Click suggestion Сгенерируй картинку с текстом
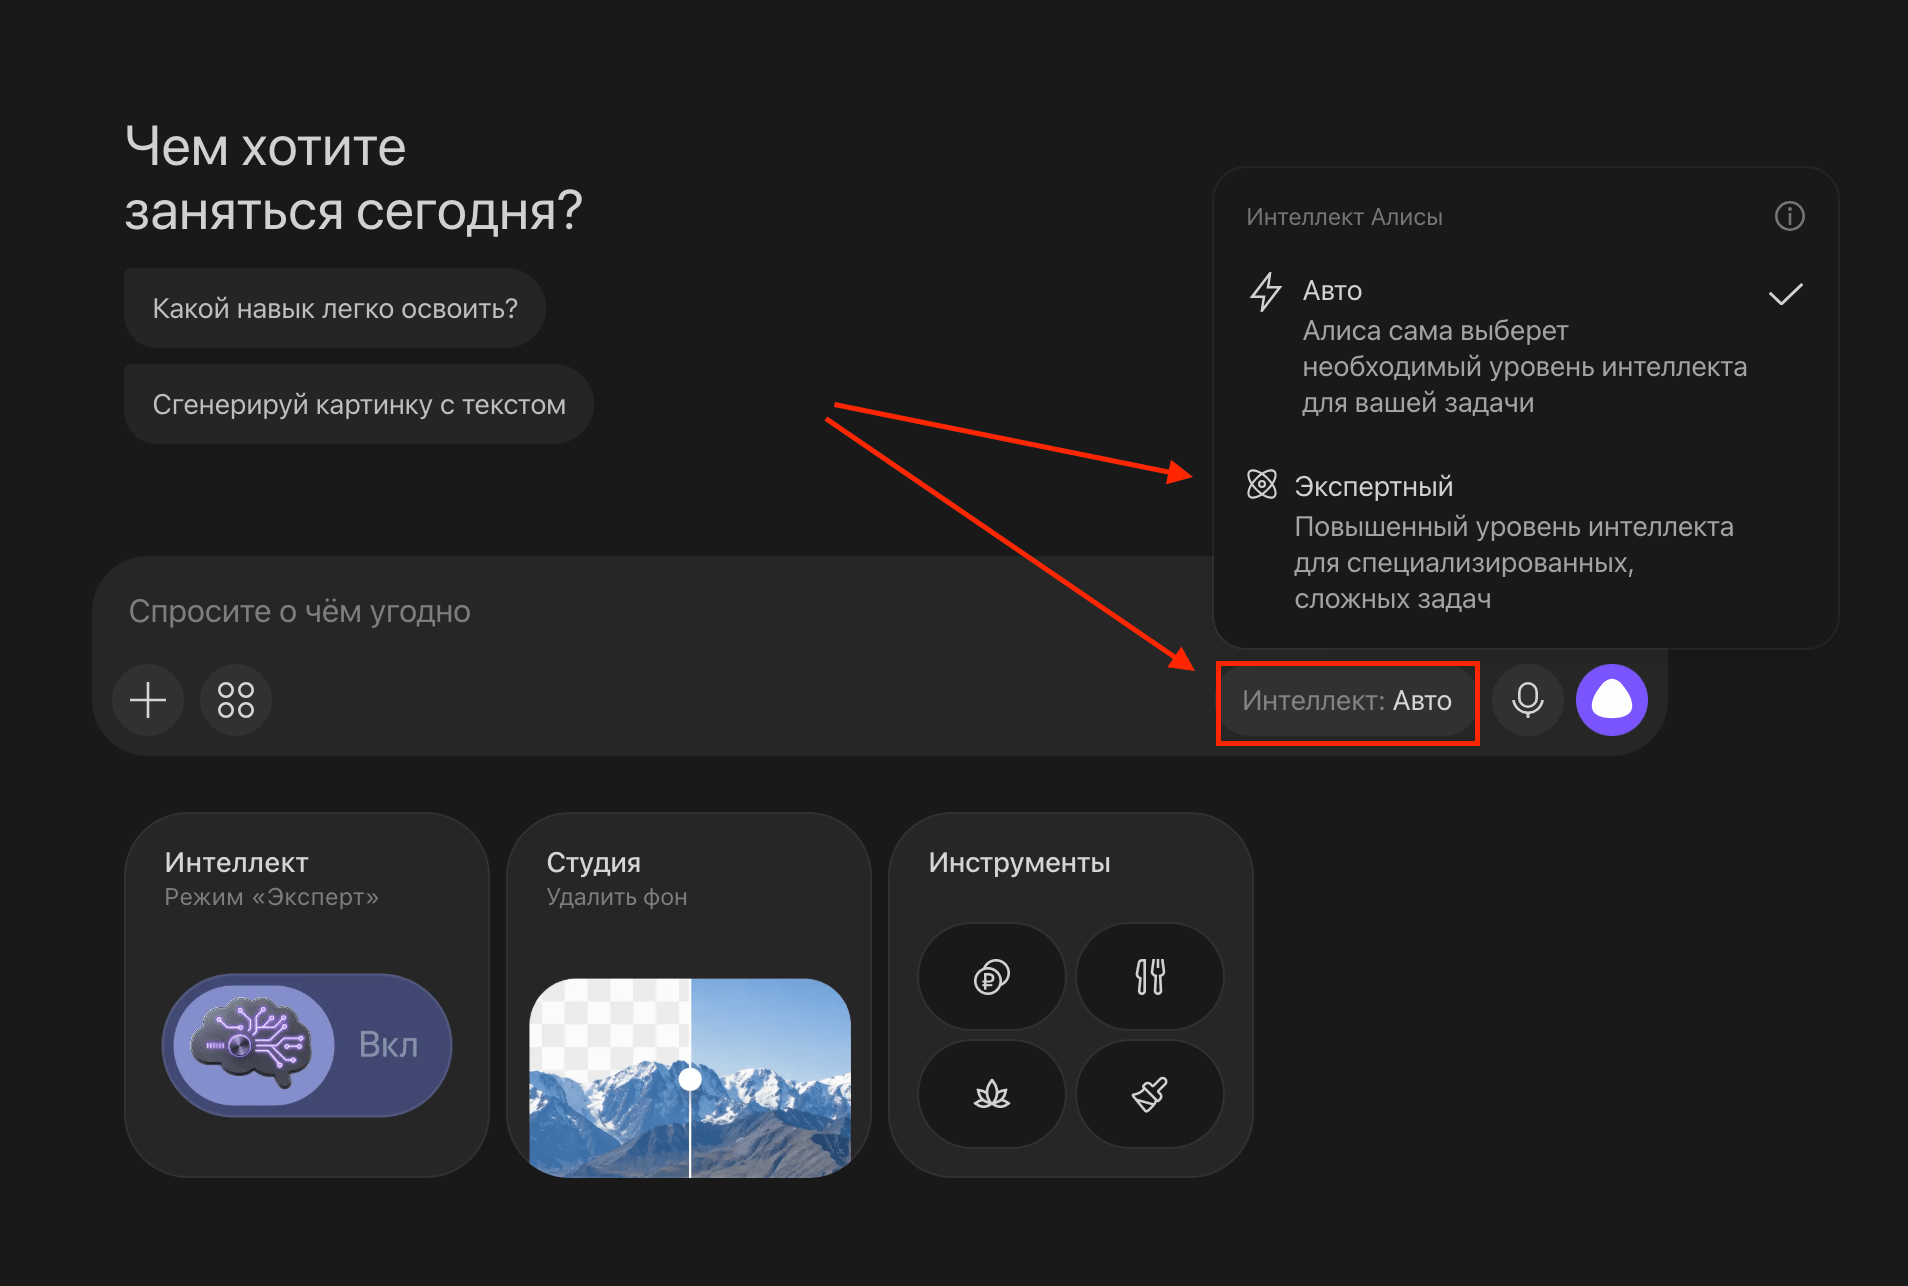 tap(359, 404)
